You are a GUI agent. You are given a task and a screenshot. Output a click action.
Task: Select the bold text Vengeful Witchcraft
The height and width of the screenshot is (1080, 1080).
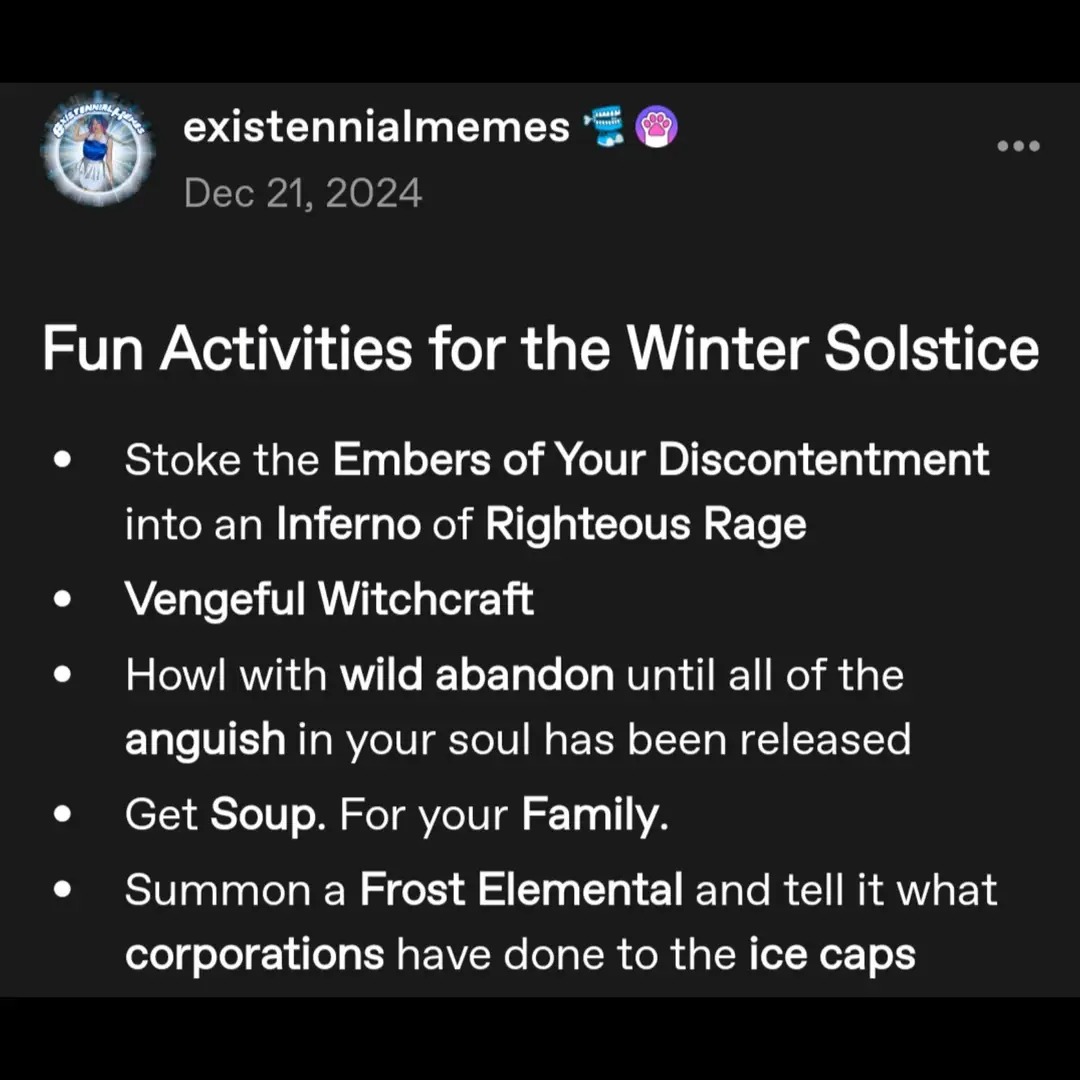[x=330, y=598]
